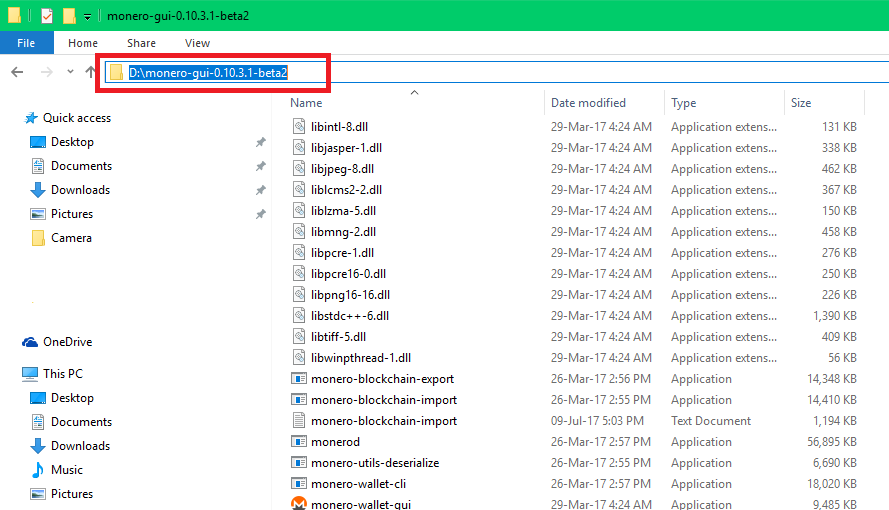Click the "56,895 KB" size value

(x=832, y=441)
